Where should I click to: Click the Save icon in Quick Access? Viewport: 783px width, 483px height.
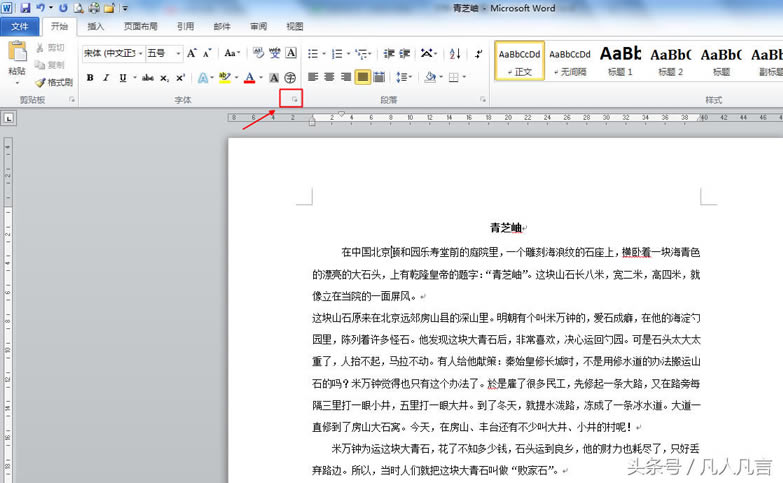(x=24, y=8)
